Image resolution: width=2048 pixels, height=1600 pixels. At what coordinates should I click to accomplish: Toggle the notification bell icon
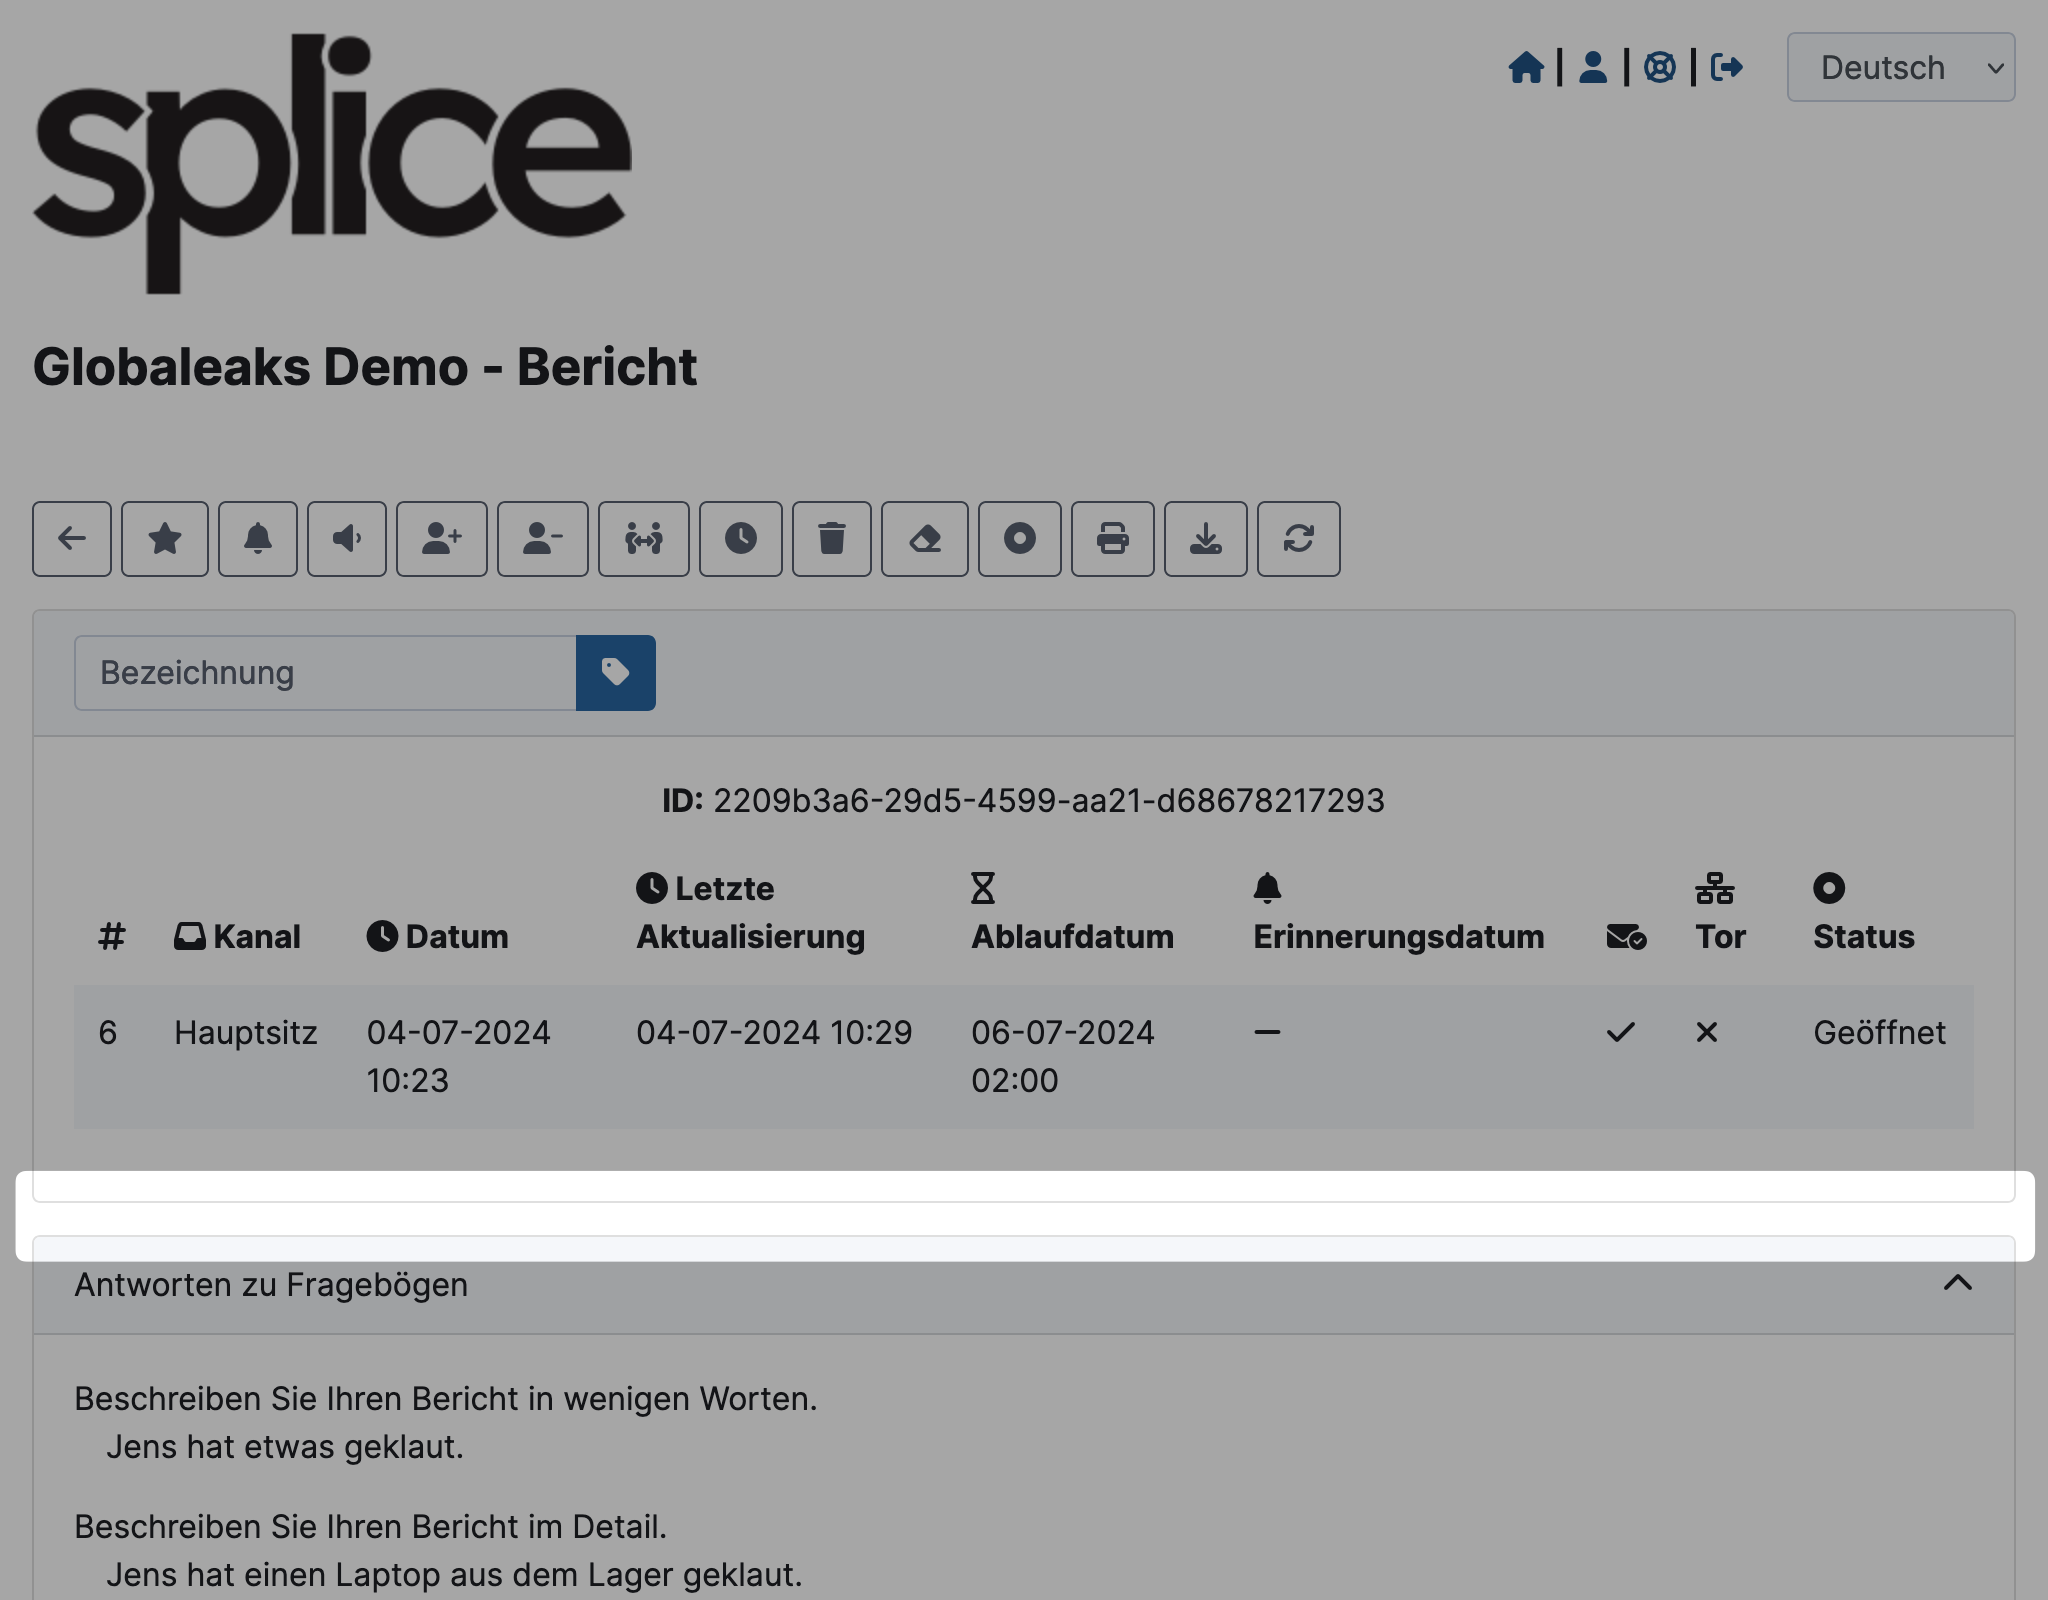click(x=258, y=537)
